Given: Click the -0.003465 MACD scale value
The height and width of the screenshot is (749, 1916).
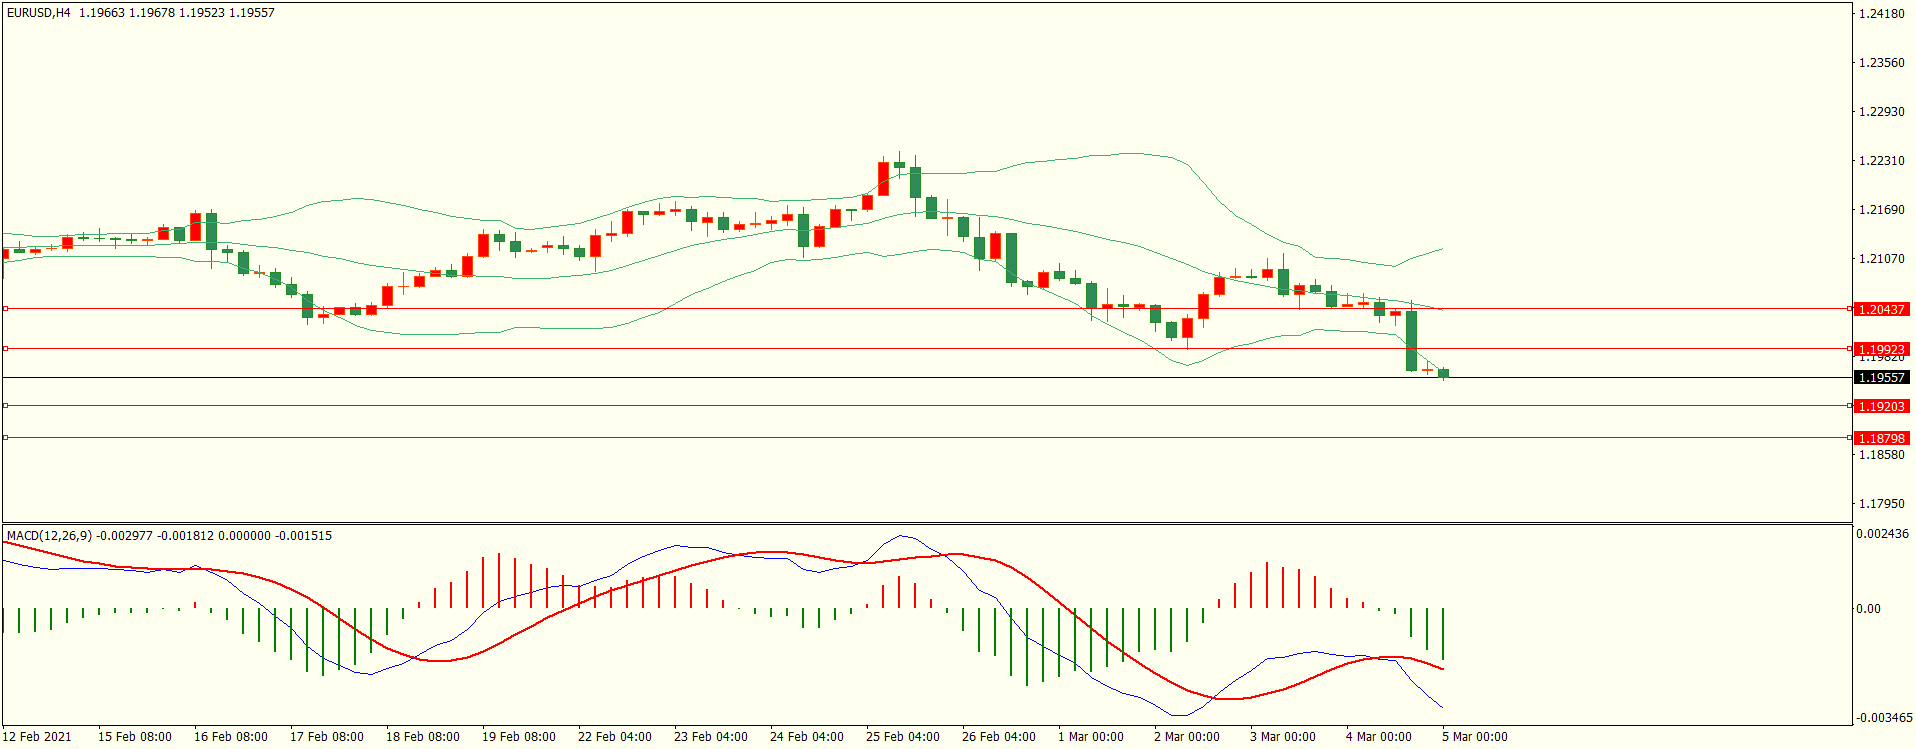Looking at the screenshot, I should [x=1882, y=718].
